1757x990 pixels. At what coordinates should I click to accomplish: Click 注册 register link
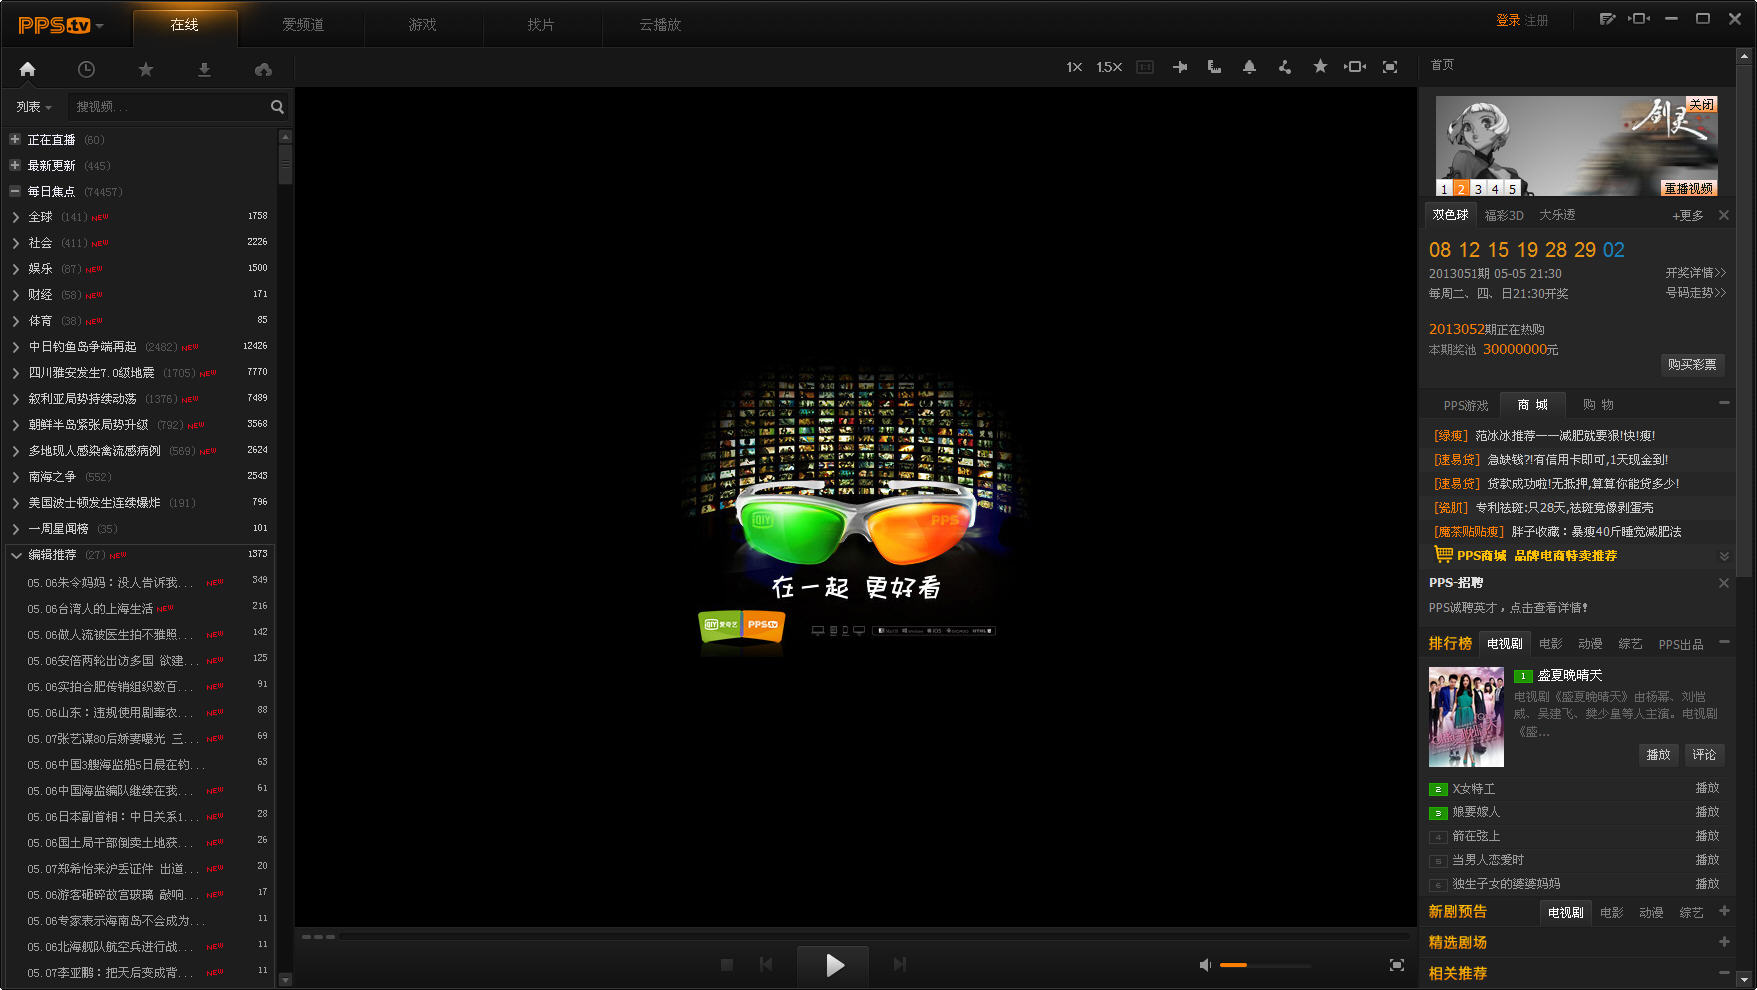(1536, 20)
